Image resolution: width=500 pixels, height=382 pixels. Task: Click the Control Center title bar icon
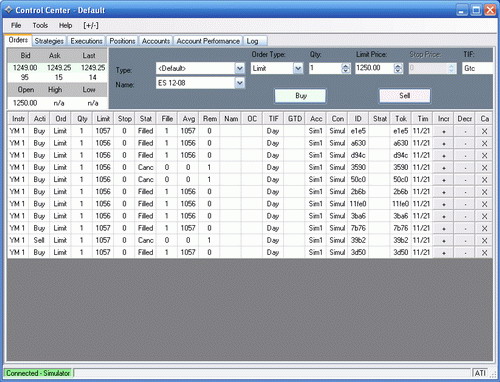[8, 10]
